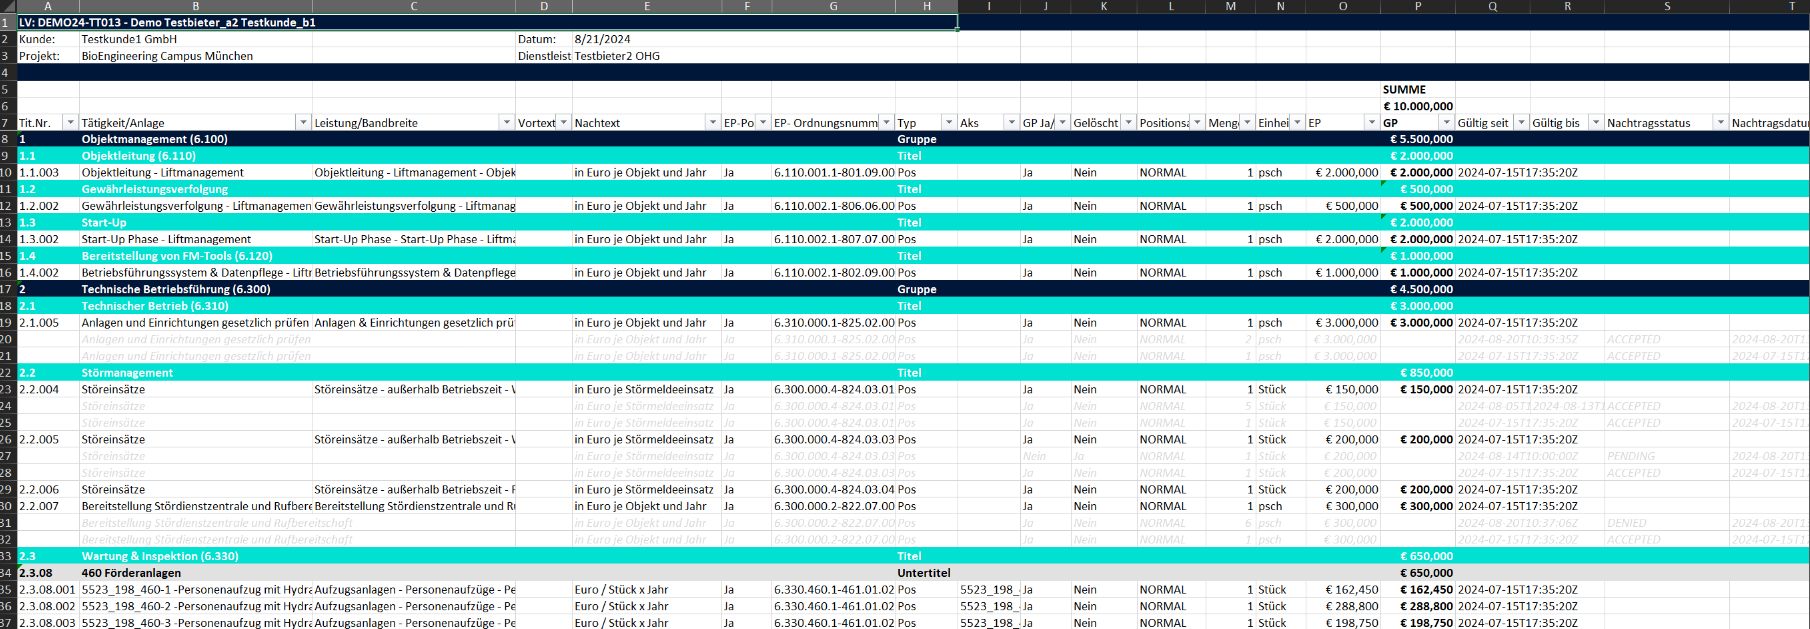Open the EP column filter dropdown
1810x629 pixels.
[1371, 123]
